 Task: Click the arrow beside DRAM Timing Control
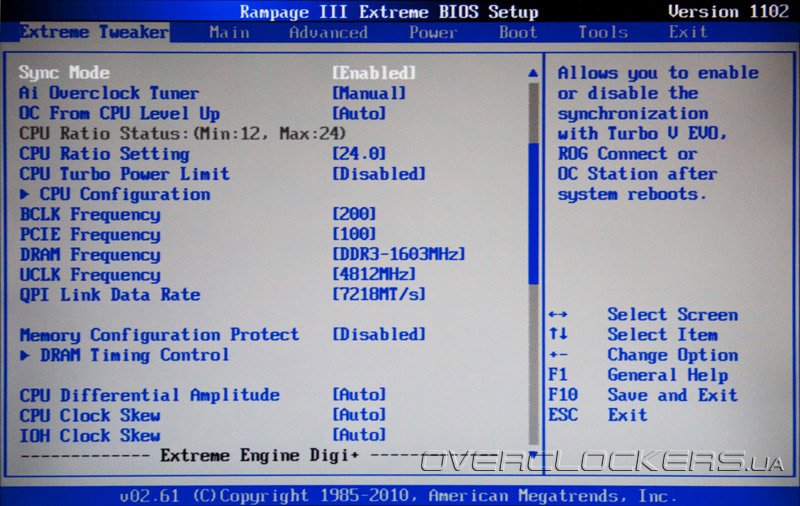(x=24, y=355)
